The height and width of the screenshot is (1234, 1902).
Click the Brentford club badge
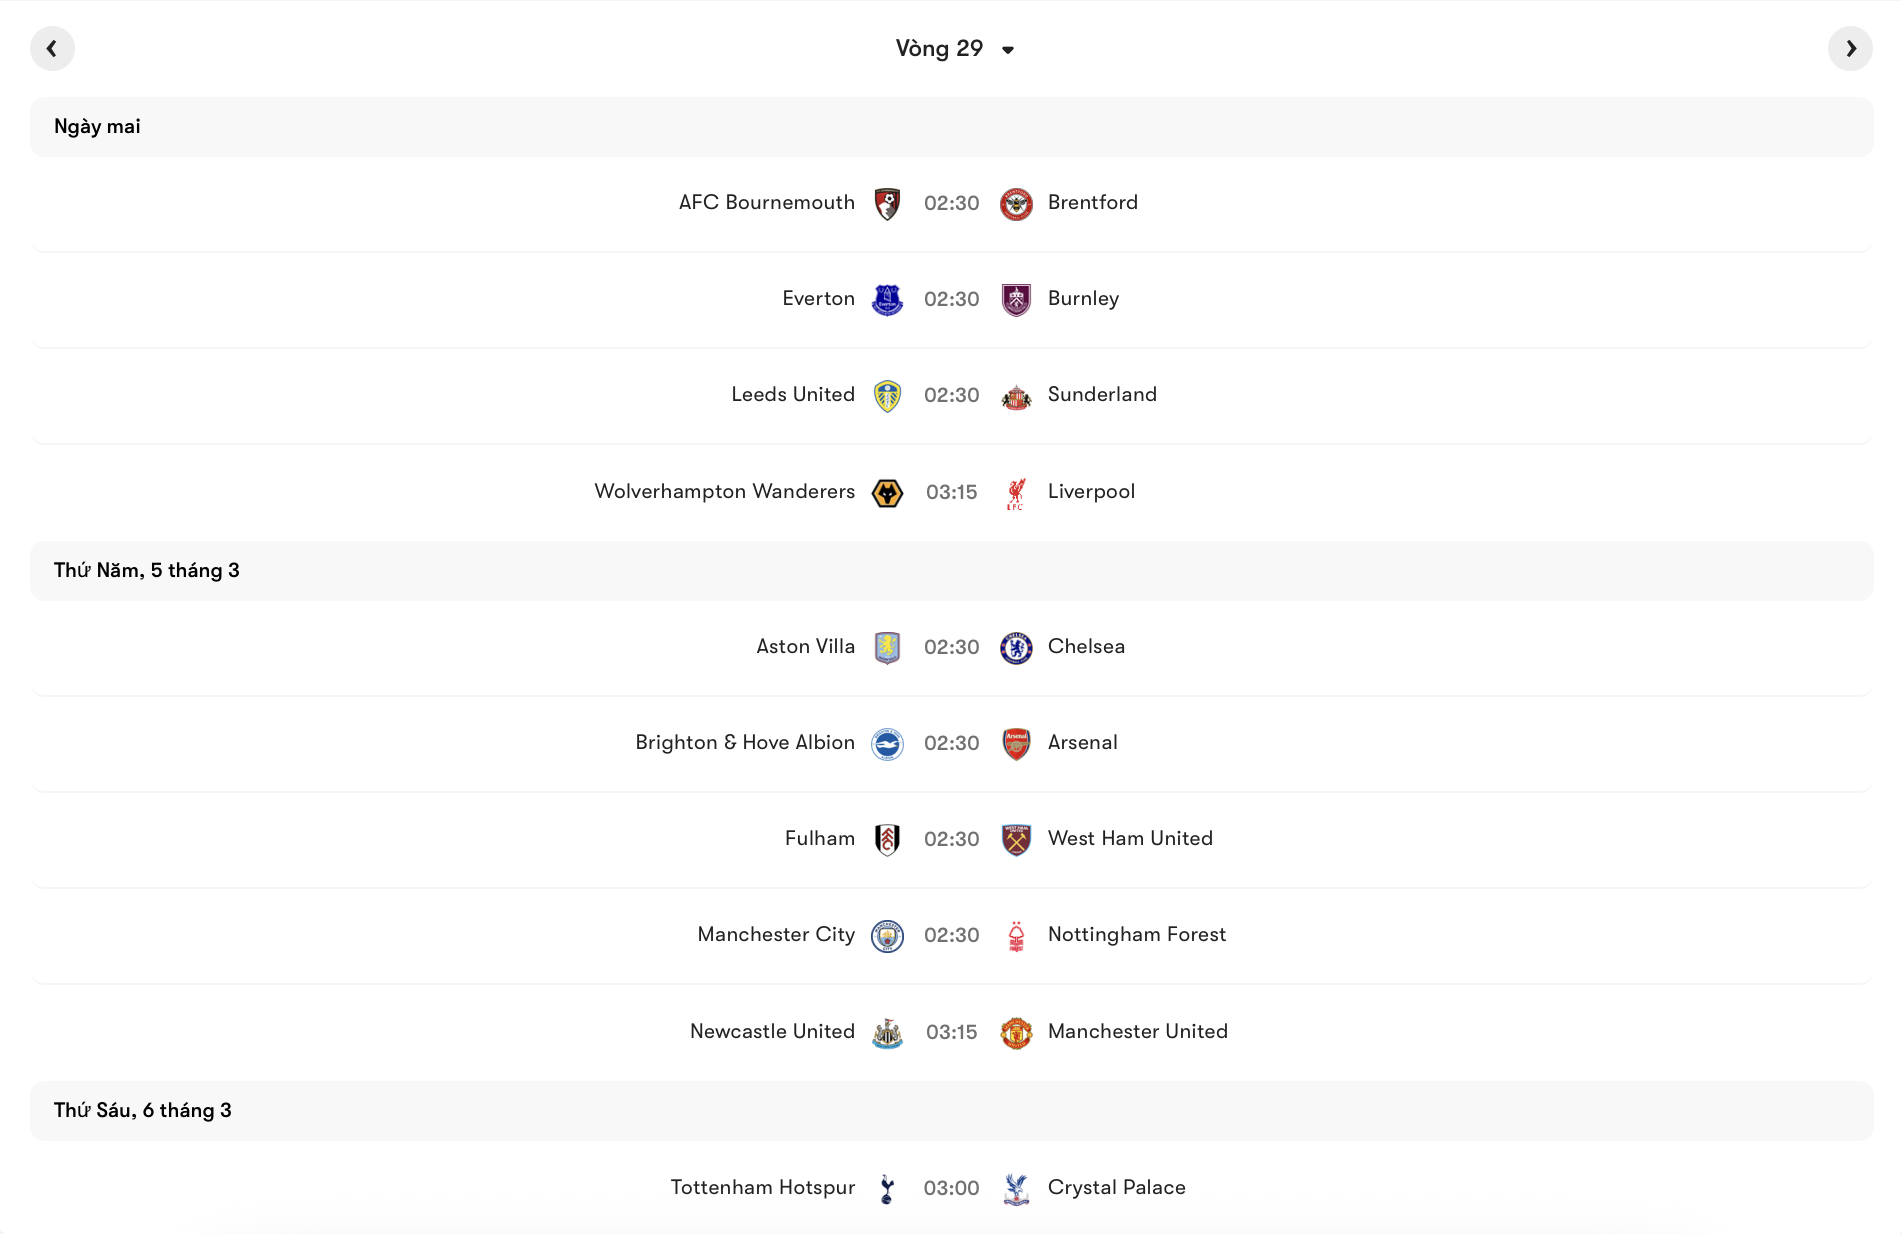click(1016, 203)
